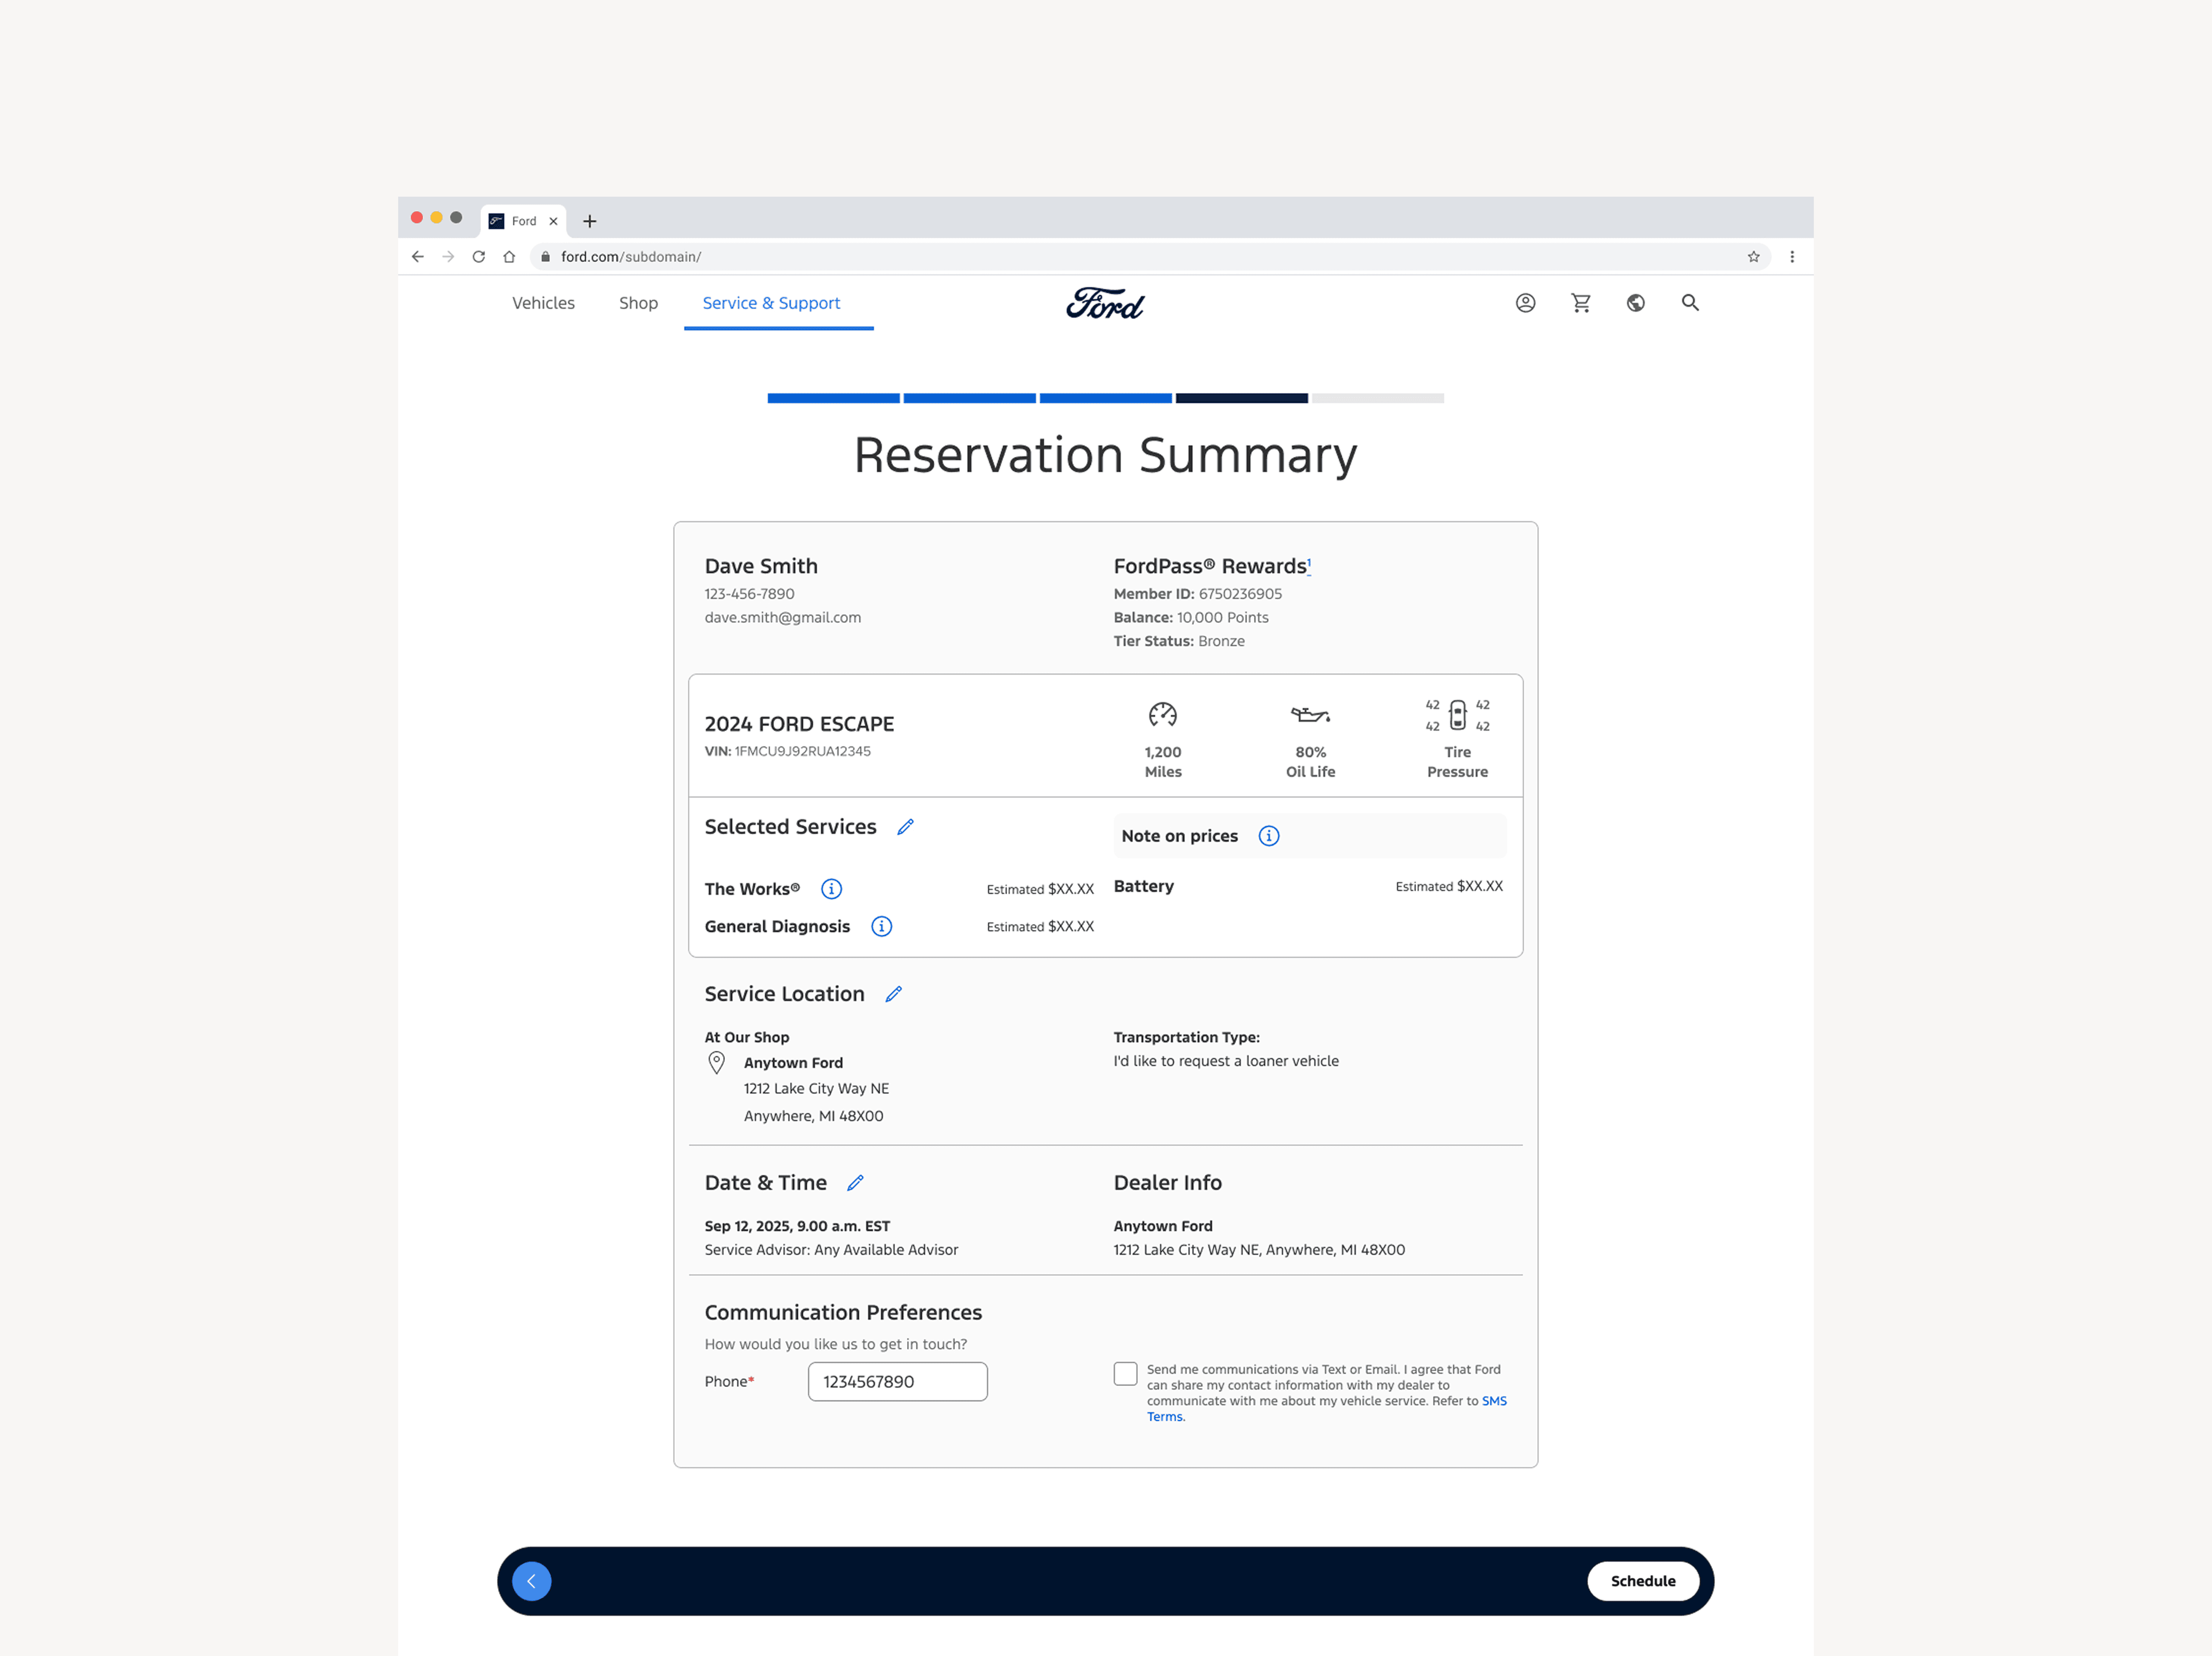Open the browser home page
The width and height of the screenshot is (2212, 1656).
click(x=509, y=257)
